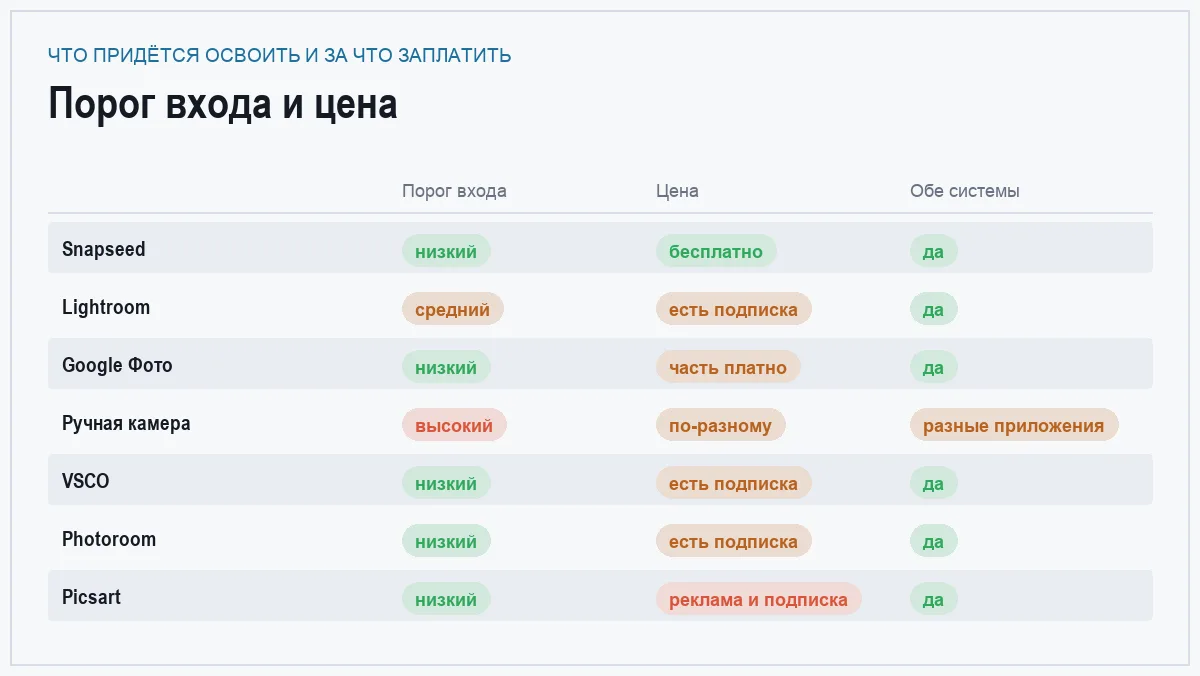Image resolution: width=1200 pixels, height=676 pixels.
Task: Click 'средний' badge in Lightroom row
Action: point(453,309)
